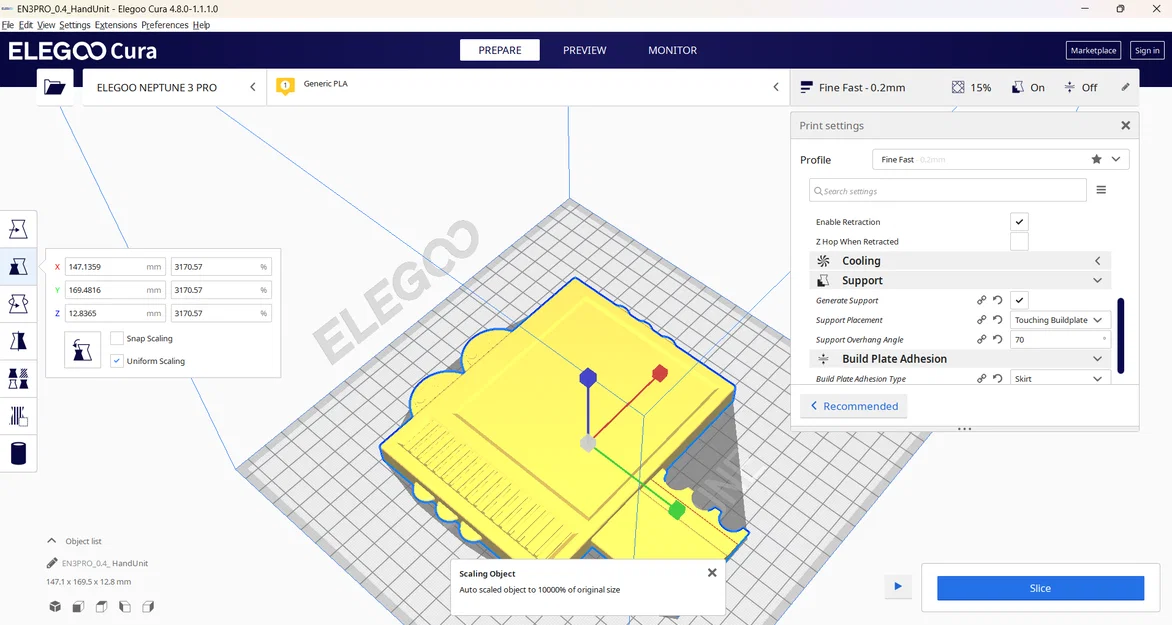This screenshot has width=1172, height=625.
Task: Click the Sign in button
Action: click(1147, 50)
